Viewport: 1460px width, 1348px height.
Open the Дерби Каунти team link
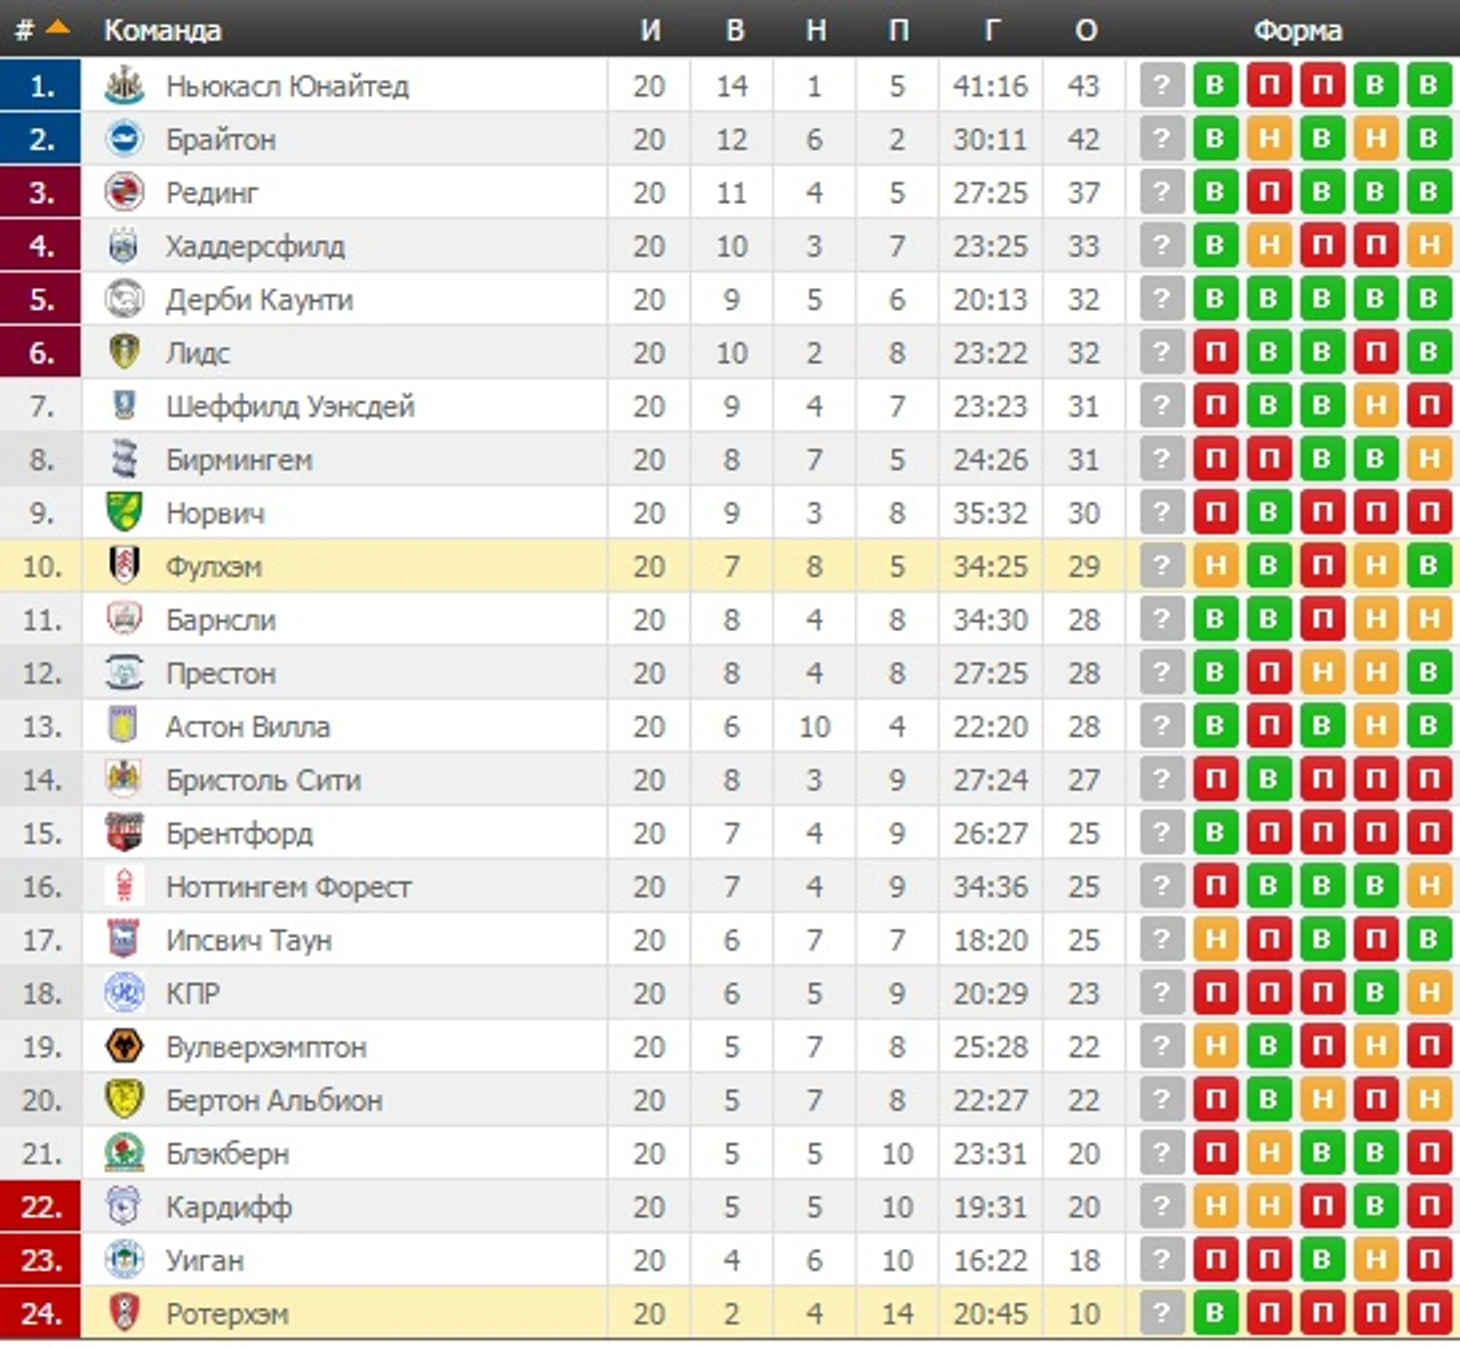click(259, 299)
